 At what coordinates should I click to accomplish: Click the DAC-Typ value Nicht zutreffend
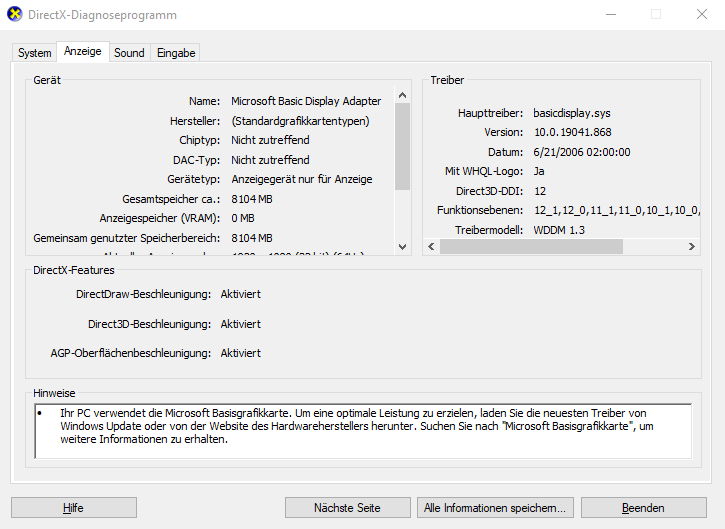[x=270, y=160]
